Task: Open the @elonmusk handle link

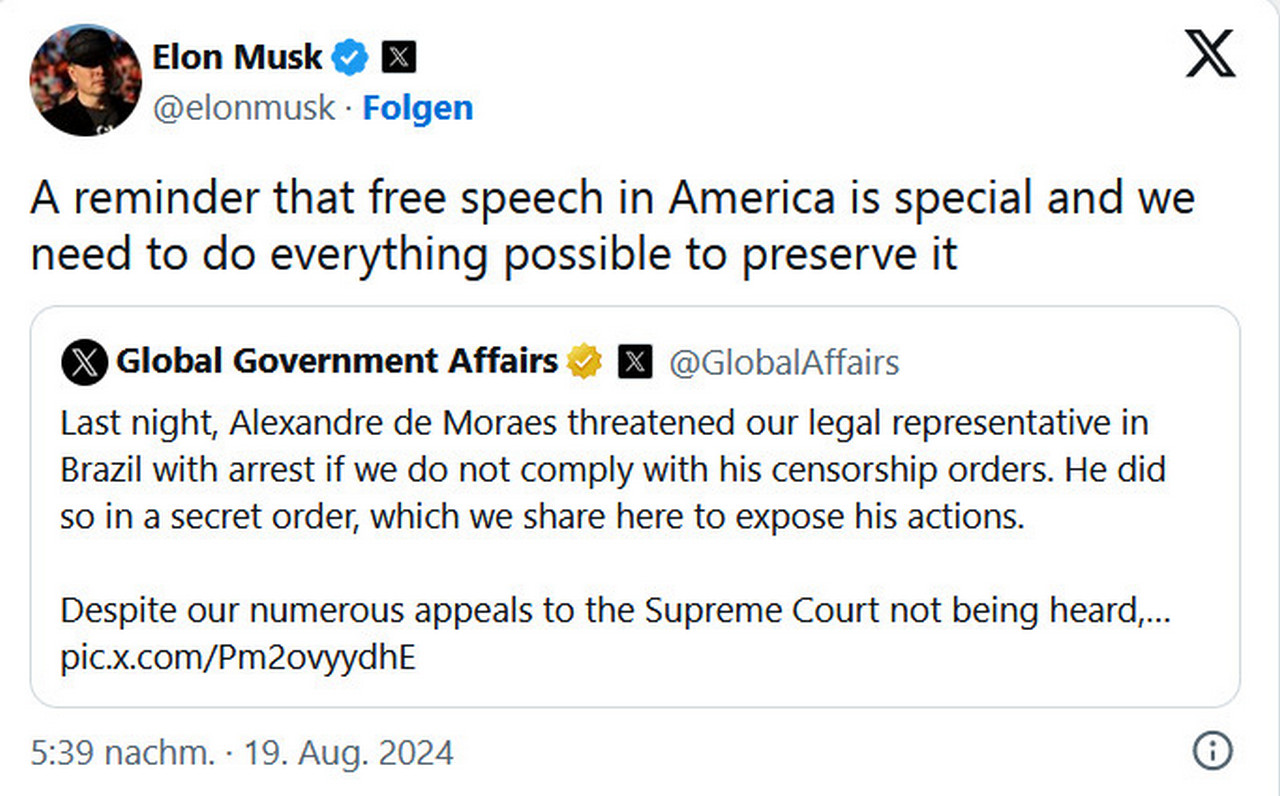Action: coord(243,108)
